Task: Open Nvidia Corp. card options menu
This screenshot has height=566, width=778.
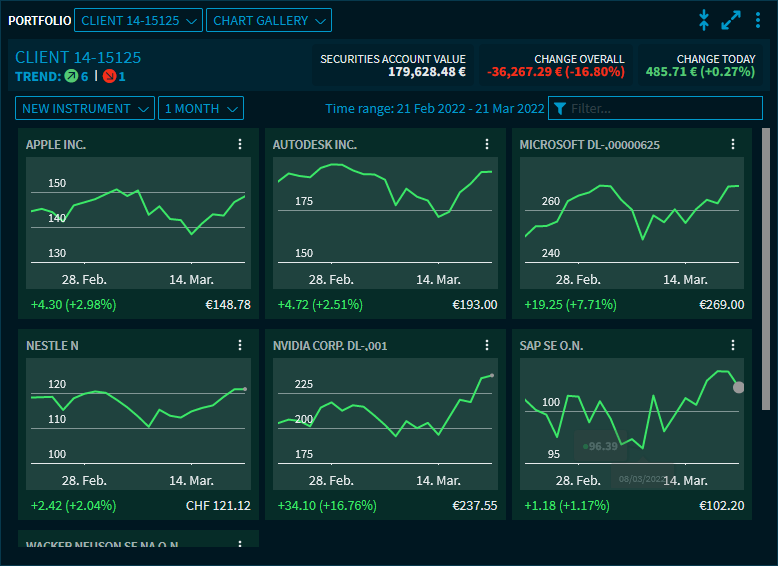Action: [x=487, y=346]
